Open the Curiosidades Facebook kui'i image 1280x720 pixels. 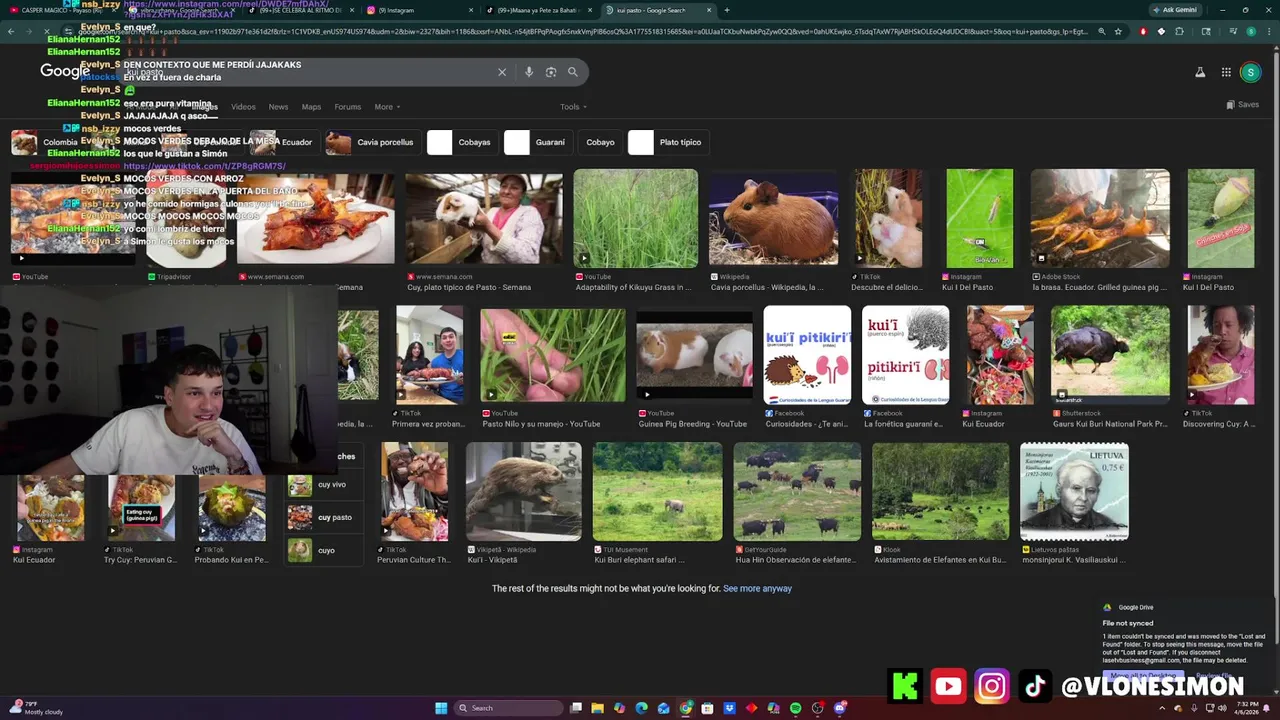pyautogui.click(x=807, y=355)
